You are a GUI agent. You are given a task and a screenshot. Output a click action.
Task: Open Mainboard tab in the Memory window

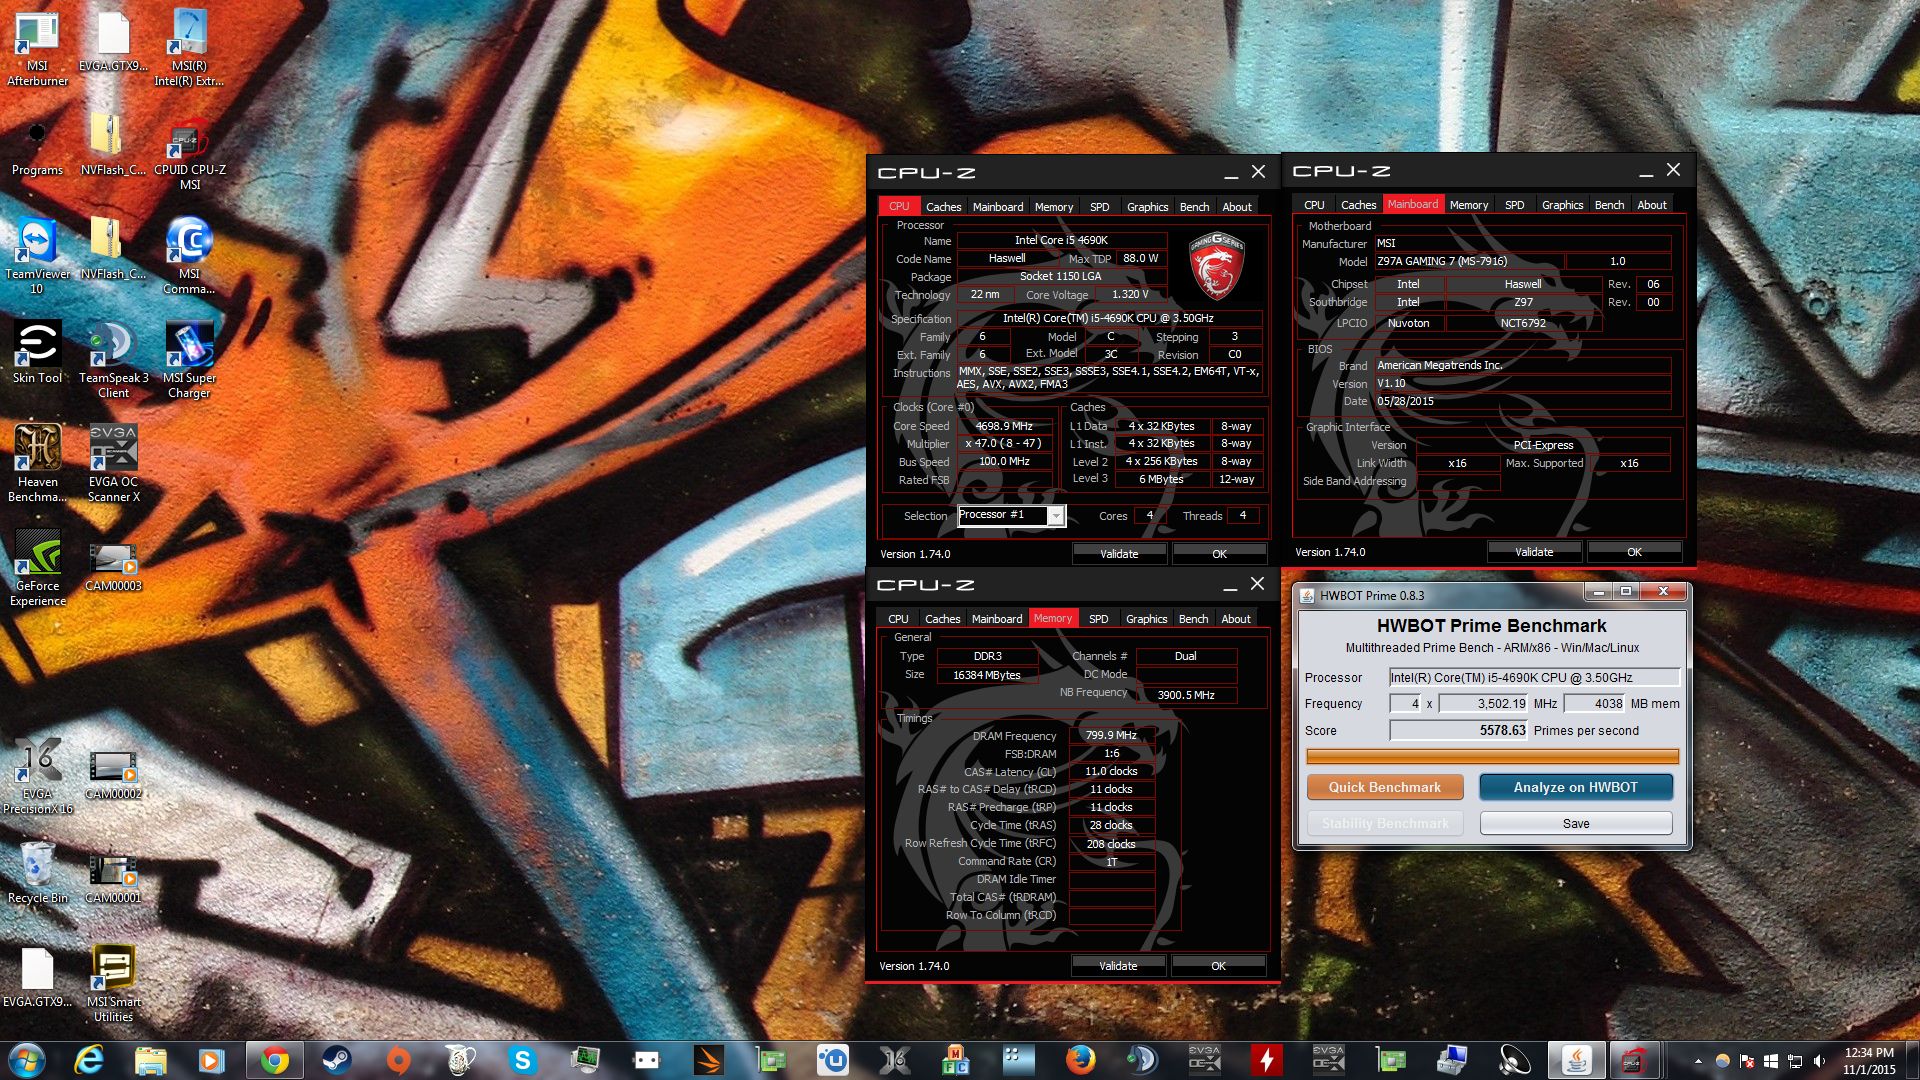point(997,619)
